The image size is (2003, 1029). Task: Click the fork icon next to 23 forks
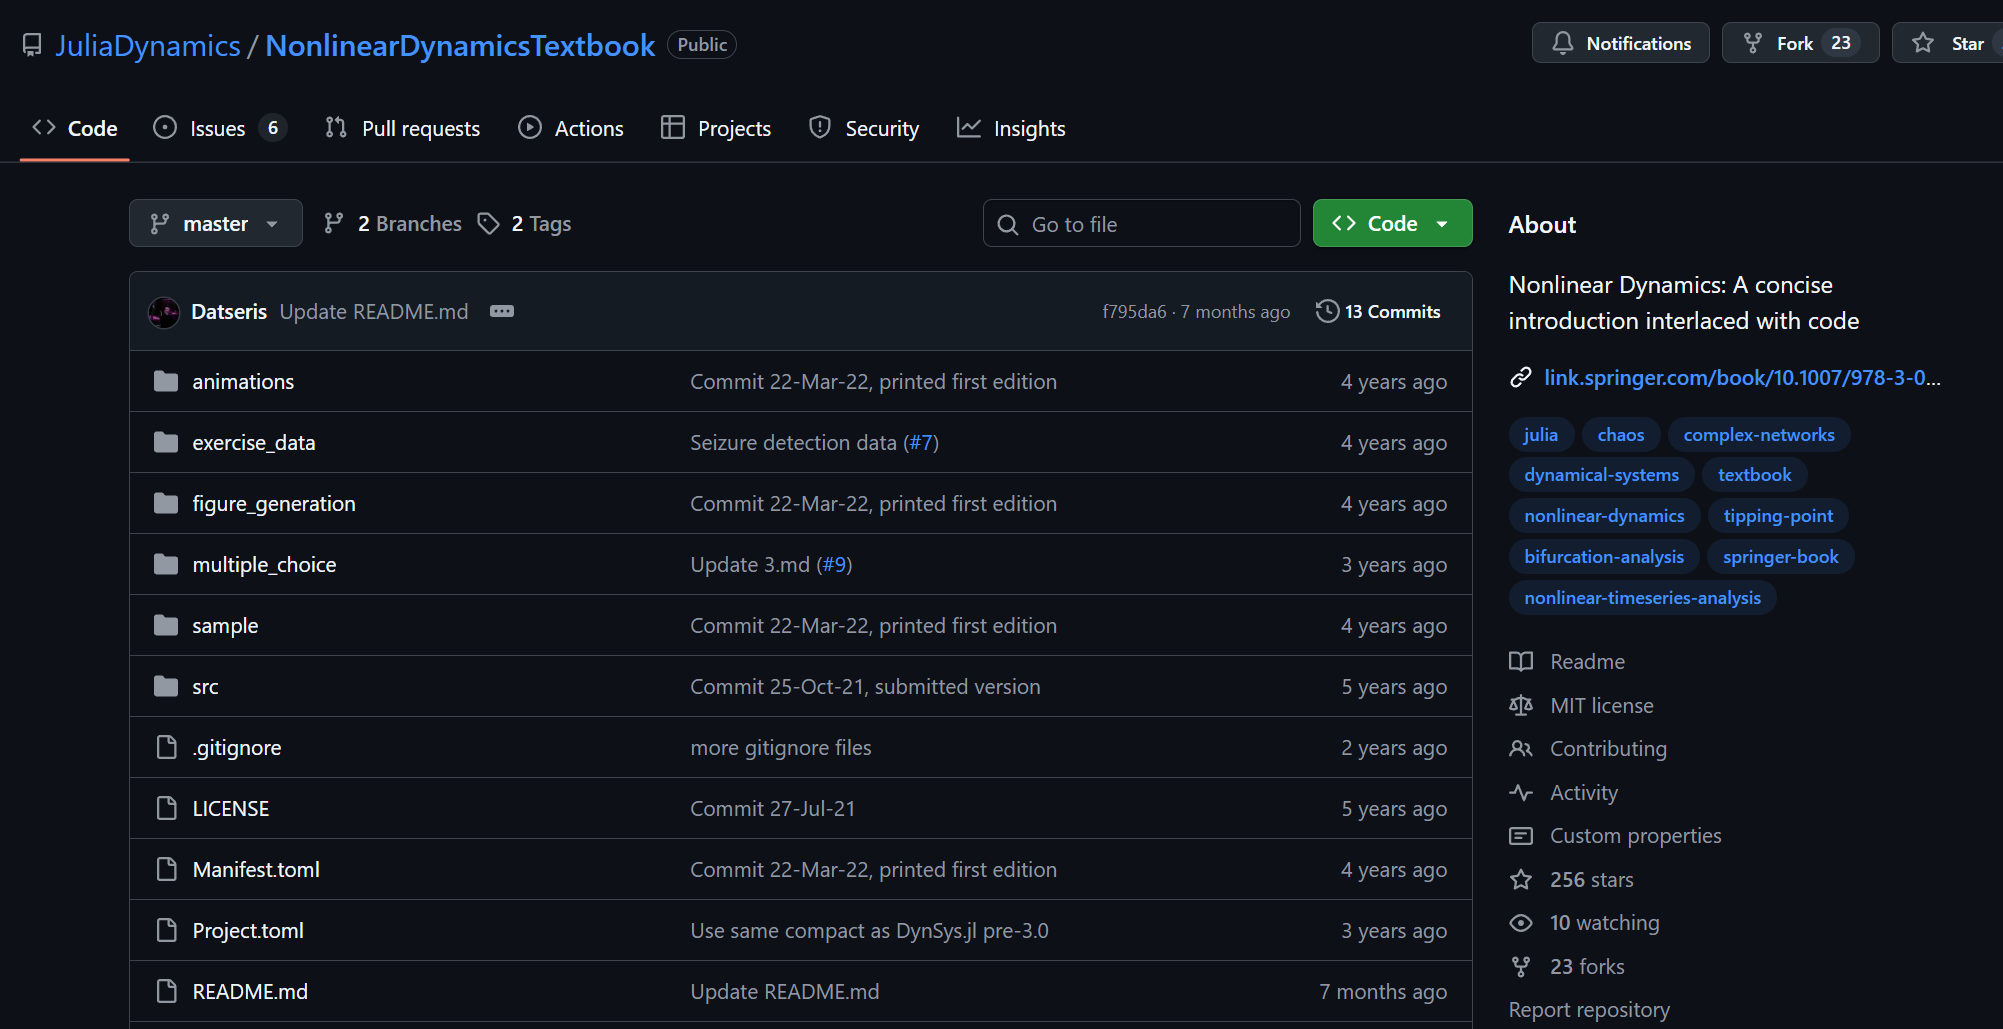coord(1521,966)
